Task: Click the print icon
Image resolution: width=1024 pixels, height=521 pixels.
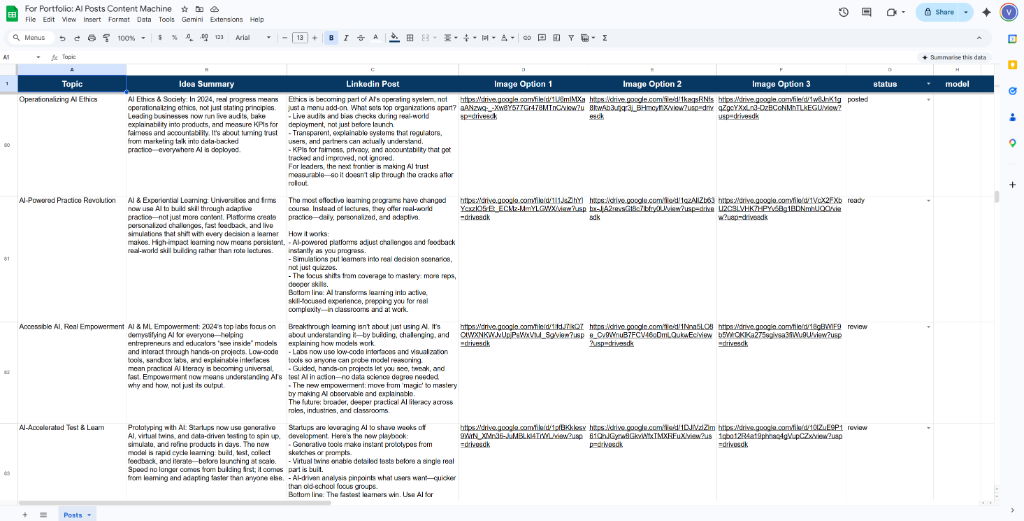Action: [x=92, y=38]
